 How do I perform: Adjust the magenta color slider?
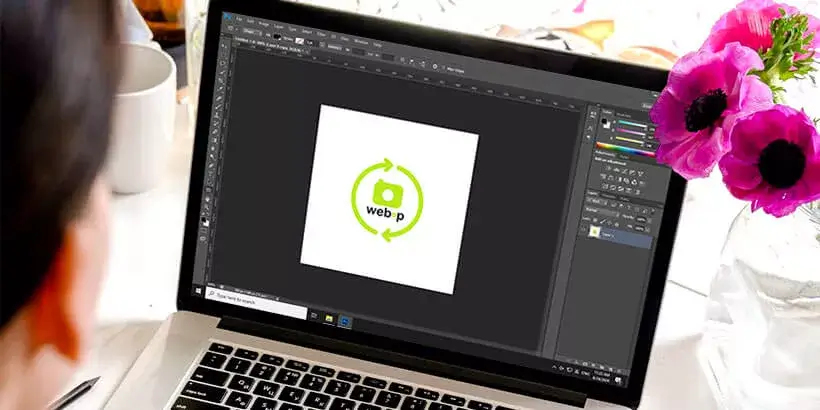(x=630, y=131)
